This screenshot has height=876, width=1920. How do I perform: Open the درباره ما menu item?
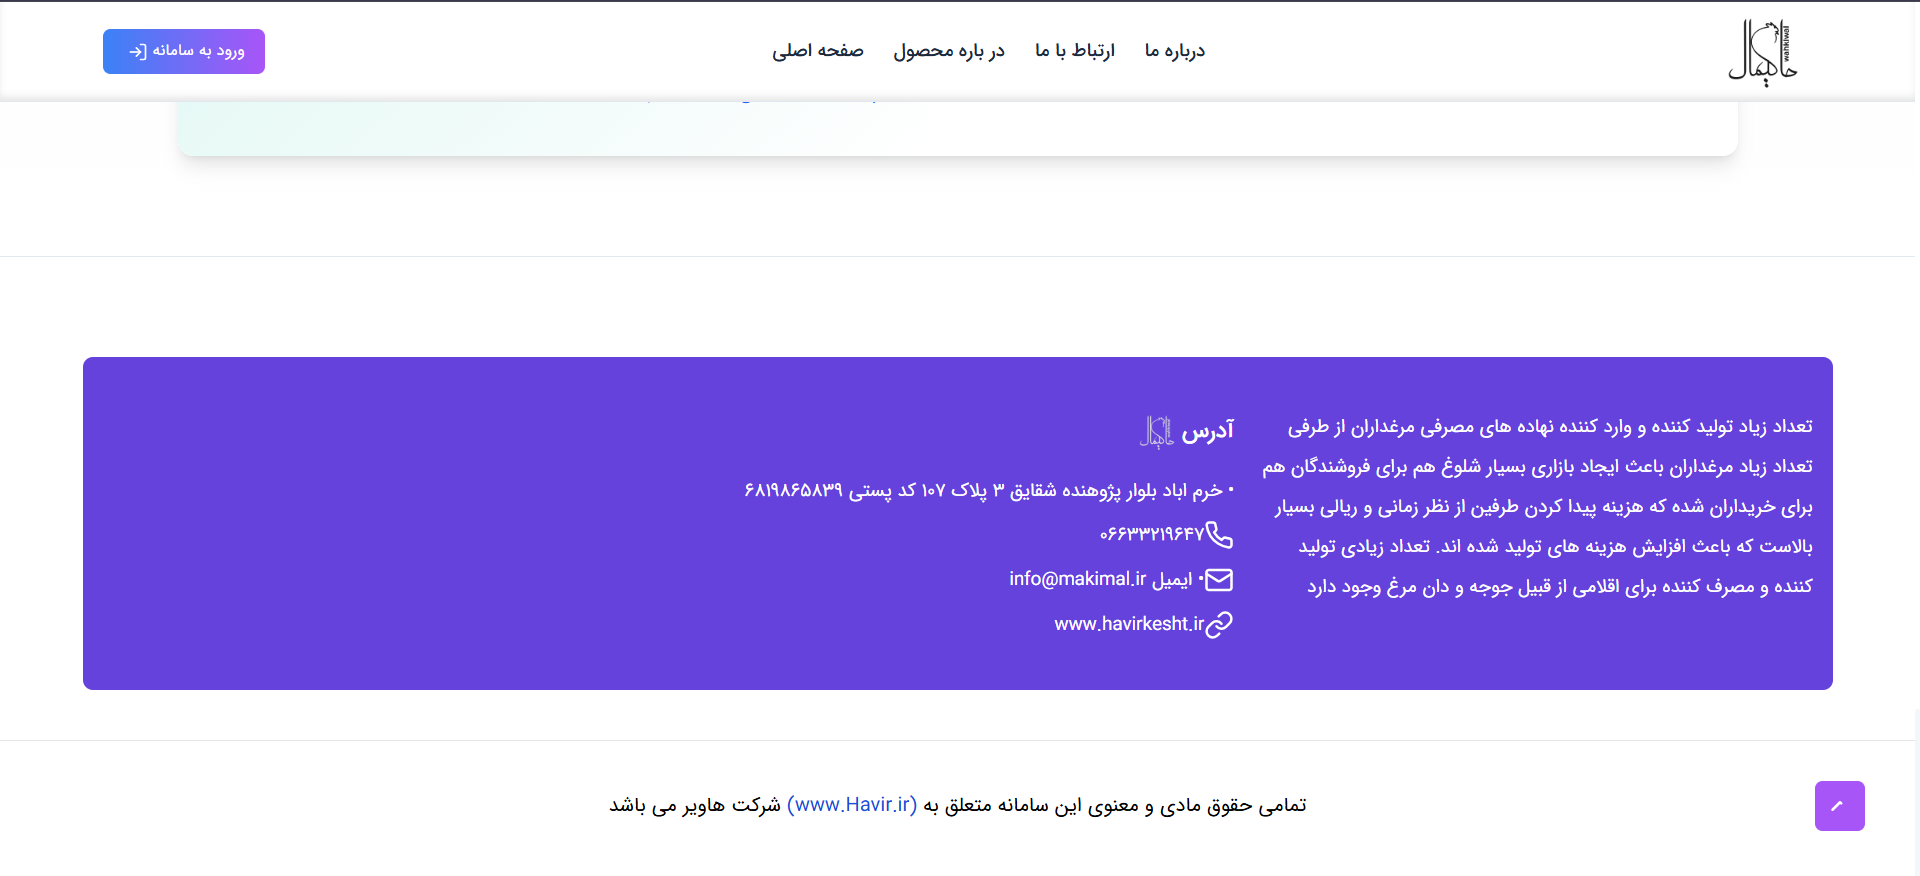coord(1175,51)
